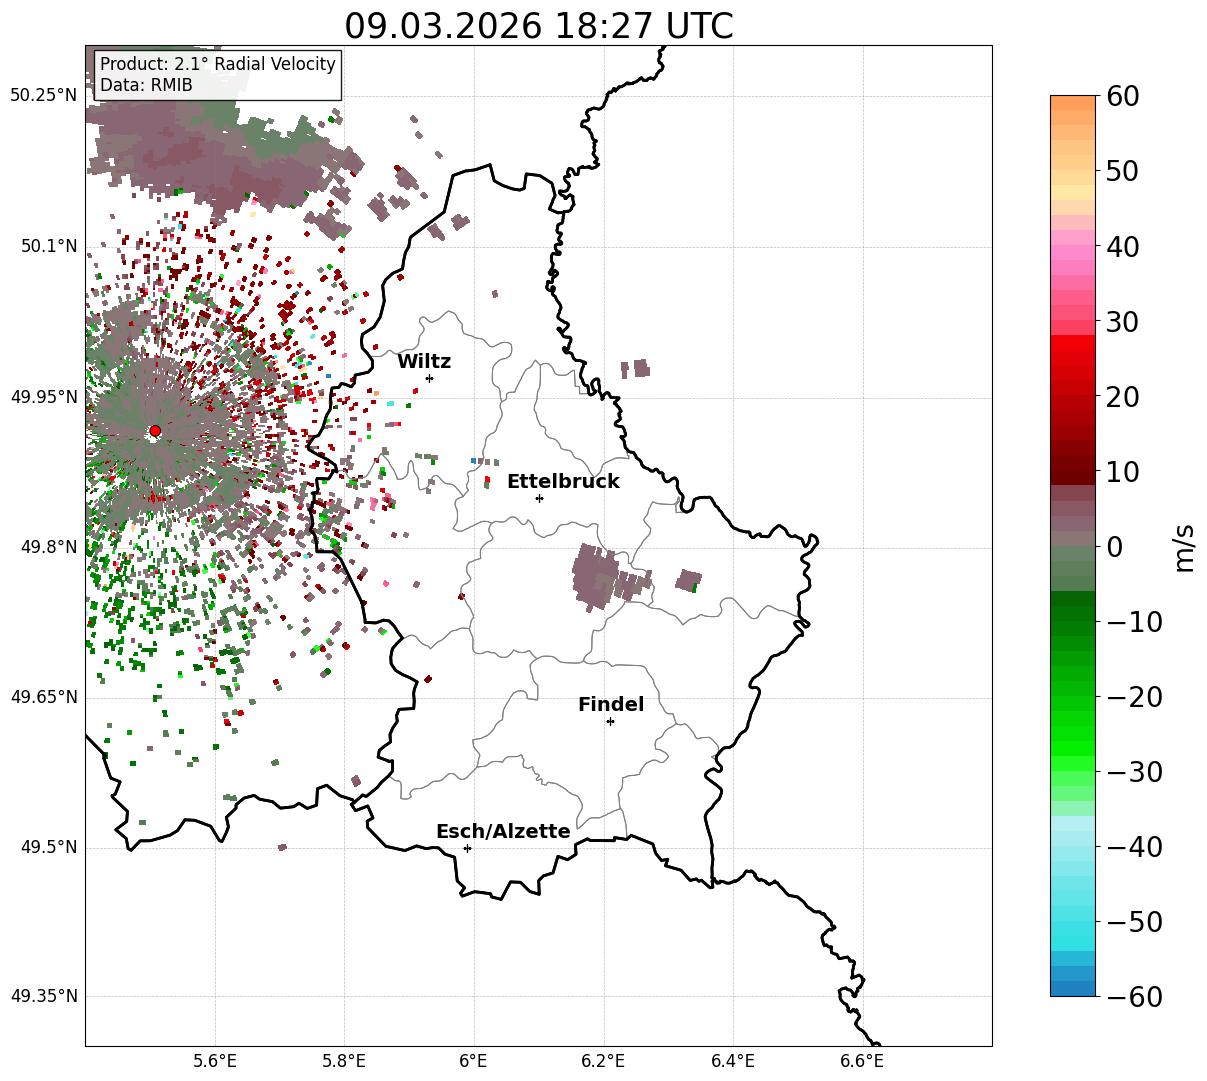Click the 5.6°E longitude label

coord(215,1061)
